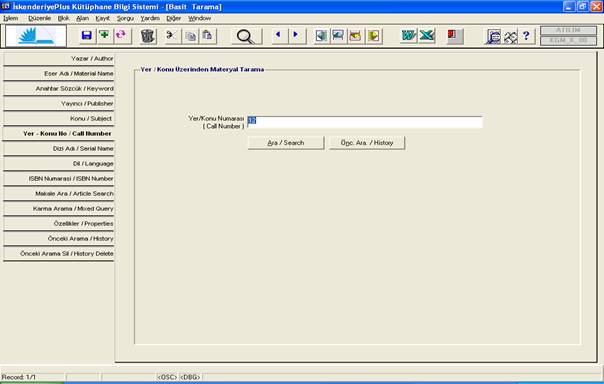The image size is (604, 384).
Task: Select the Konu / Subject tab
Action: tap(59, 119)
